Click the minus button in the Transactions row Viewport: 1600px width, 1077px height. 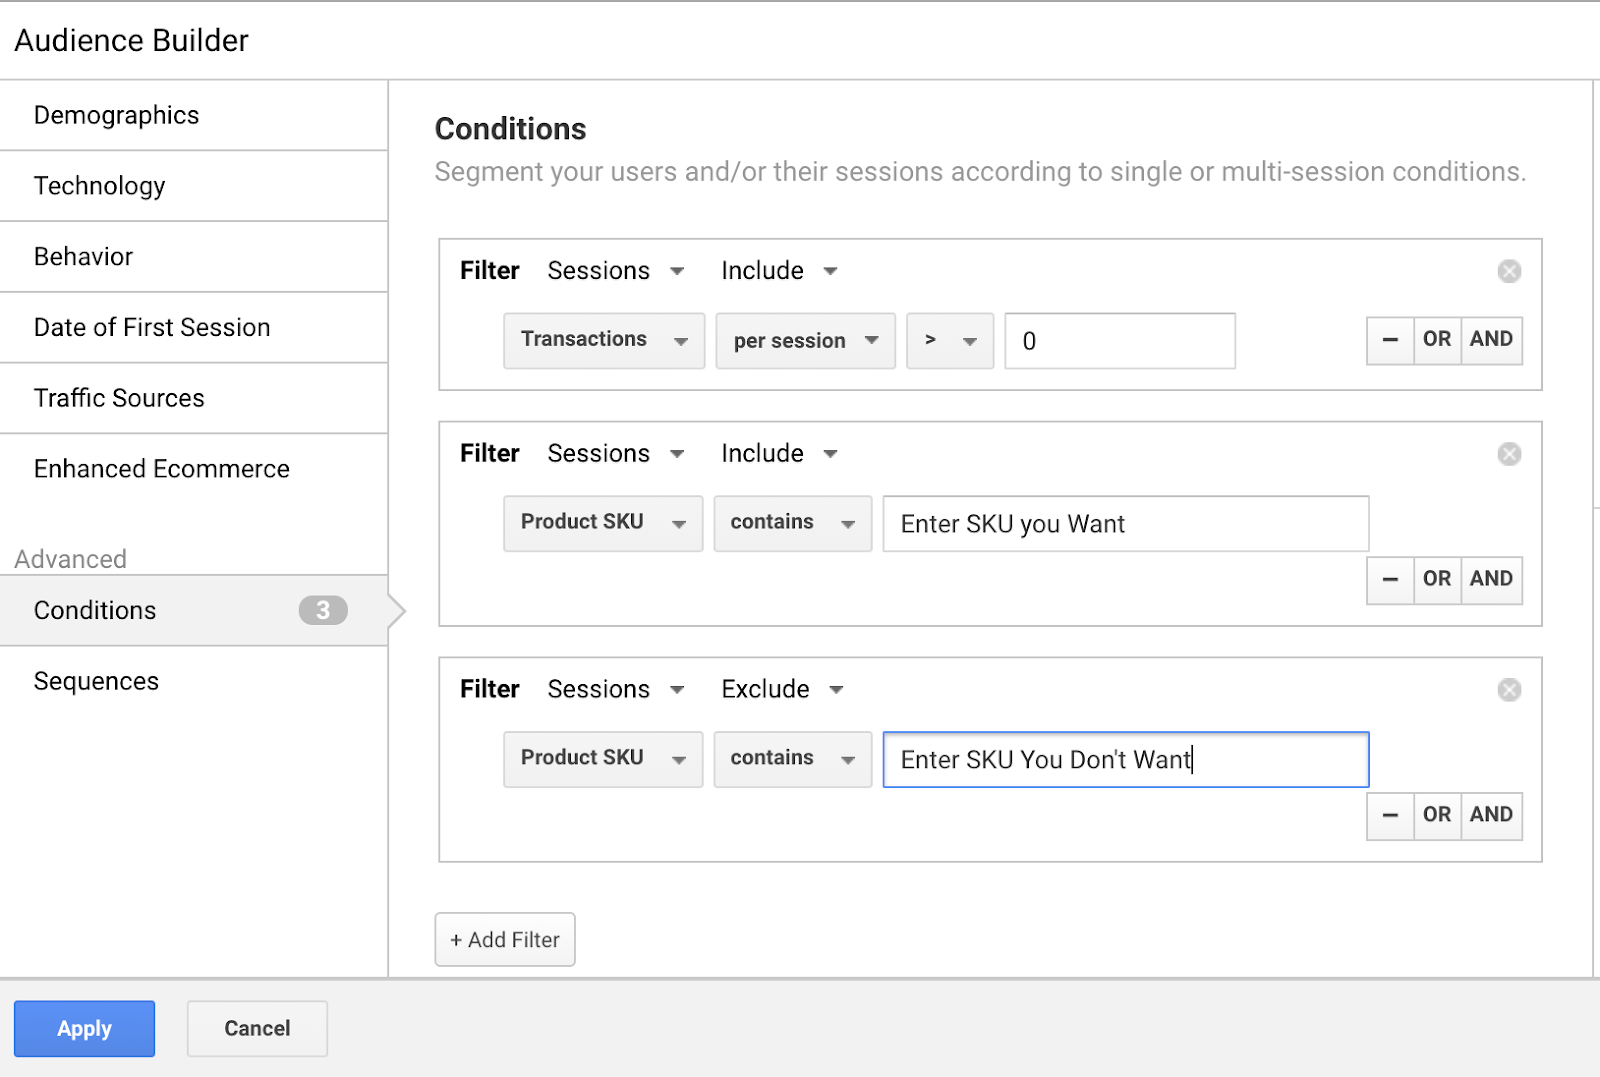[x=1390, y=340]
